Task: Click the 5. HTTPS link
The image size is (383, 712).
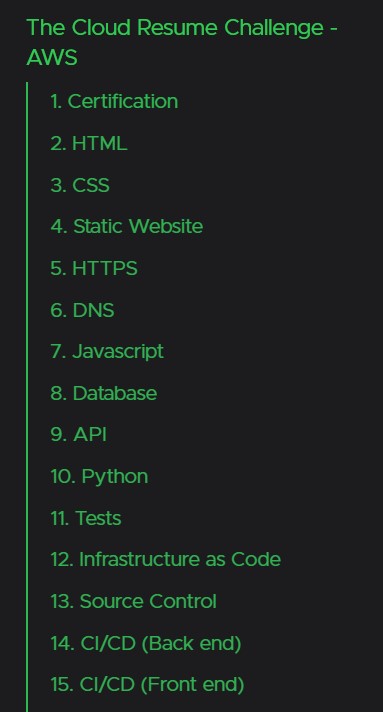Action: [x=94, y=268]
